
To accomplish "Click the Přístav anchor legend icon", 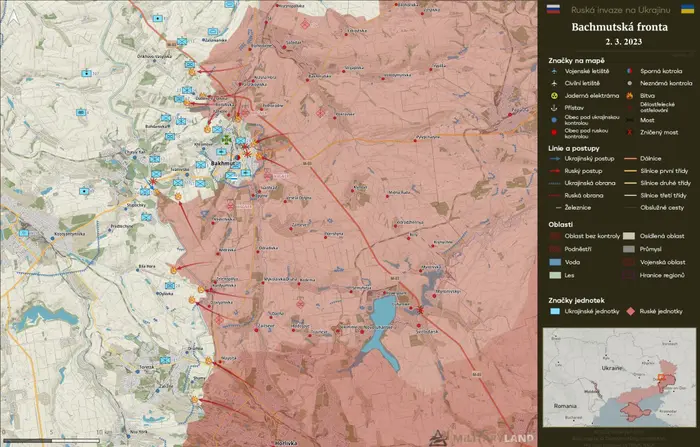I will point(554,108).
